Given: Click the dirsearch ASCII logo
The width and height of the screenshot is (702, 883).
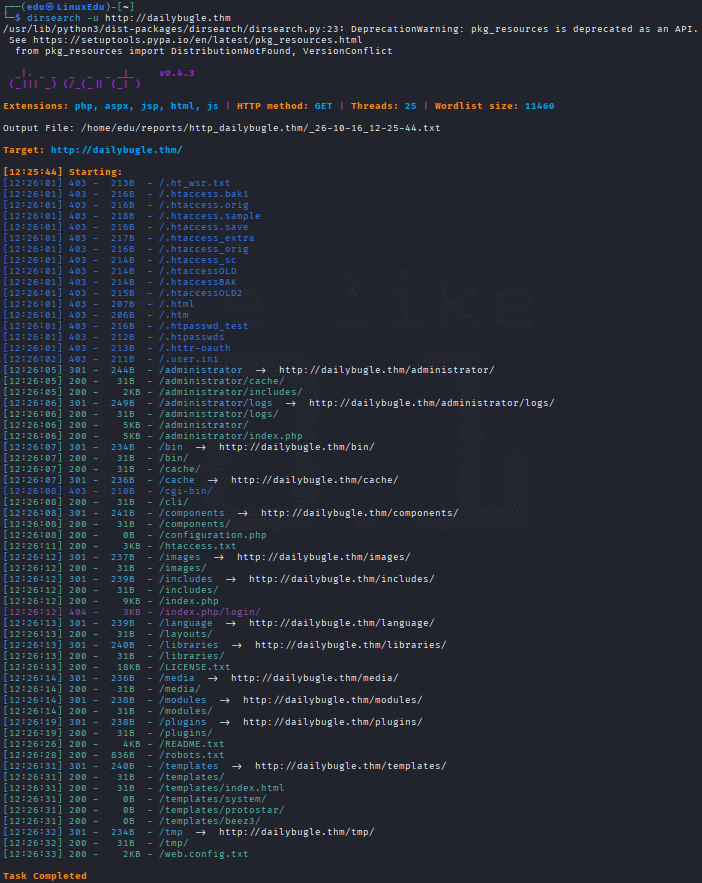Looking at the screenshot, I should [x=74, y=81].
